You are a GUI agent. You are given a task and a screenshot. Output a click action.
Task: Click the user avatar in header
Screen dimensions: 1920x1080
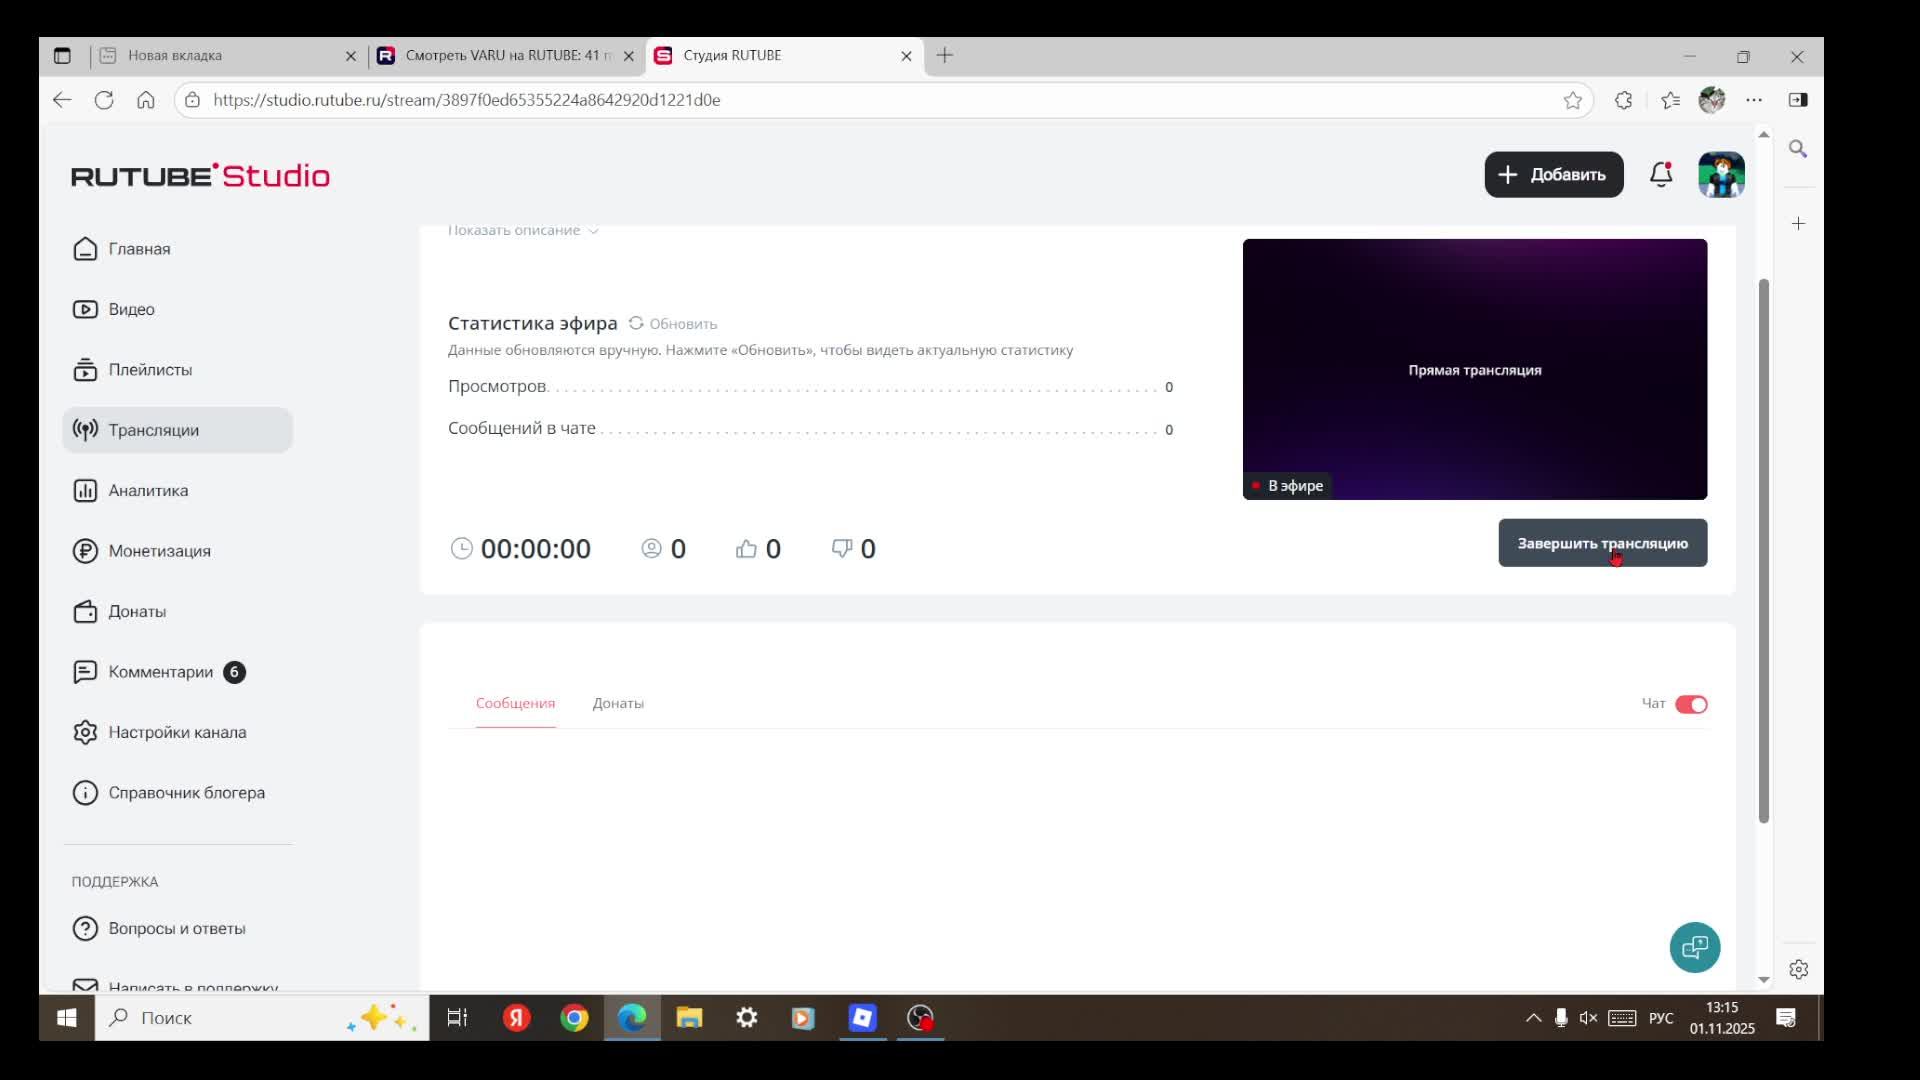[x=1721, y=175]
